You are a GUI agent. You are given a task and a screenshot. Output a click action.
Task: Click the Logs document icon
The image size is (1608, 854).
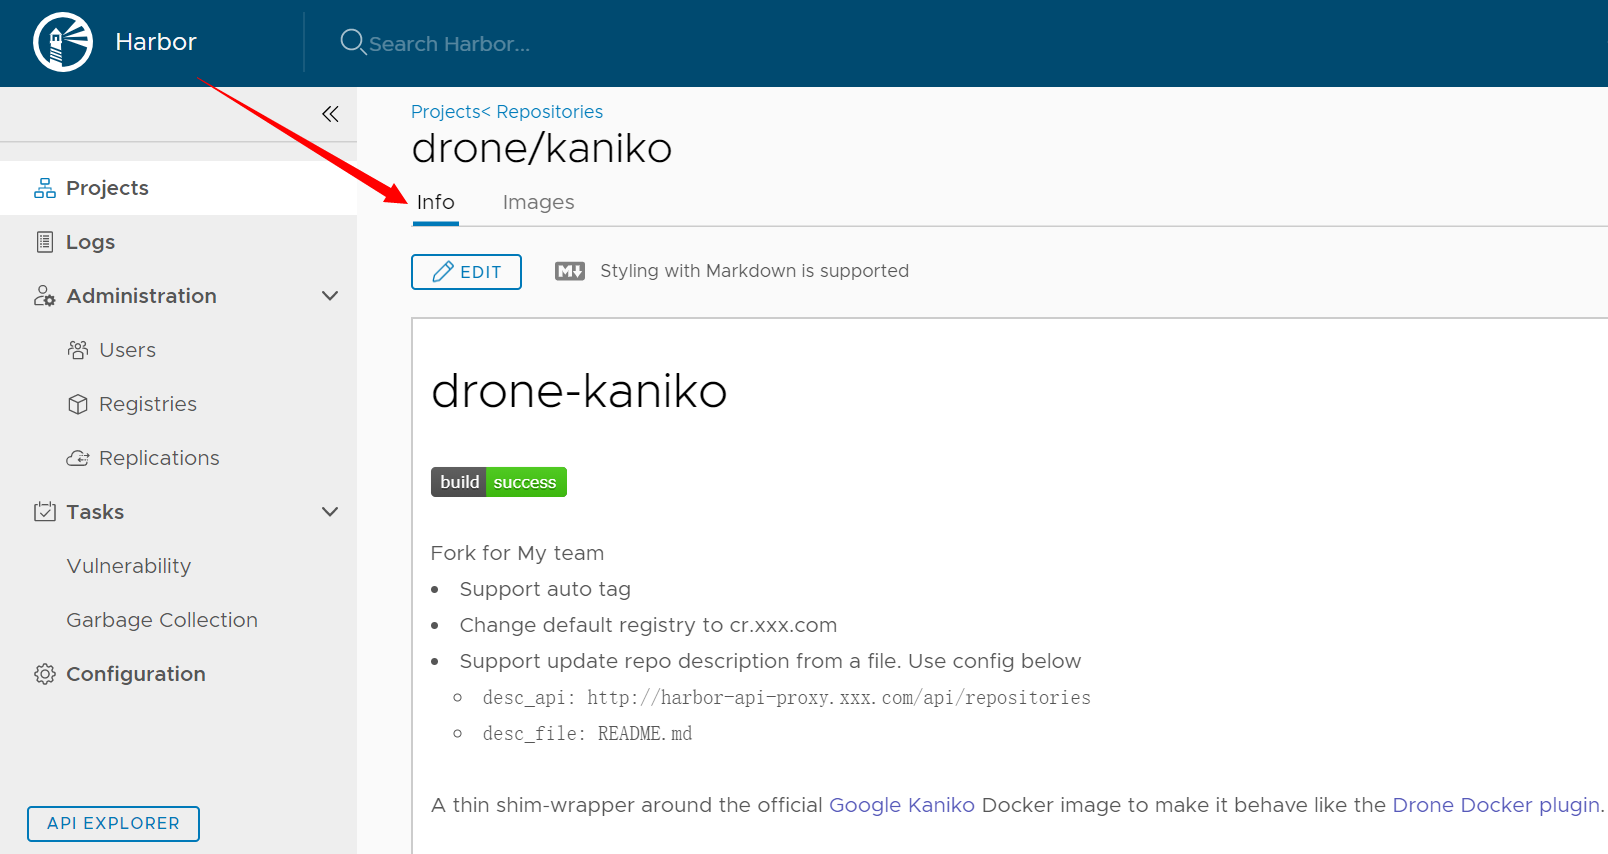45,242
